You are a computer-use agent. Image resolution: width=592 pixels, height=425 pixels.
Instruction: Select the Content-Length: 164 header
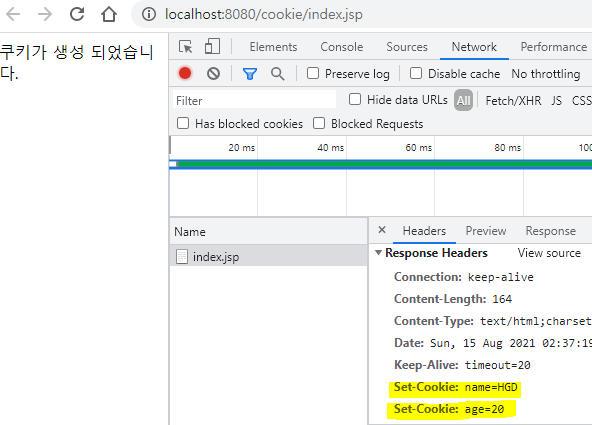453,299
